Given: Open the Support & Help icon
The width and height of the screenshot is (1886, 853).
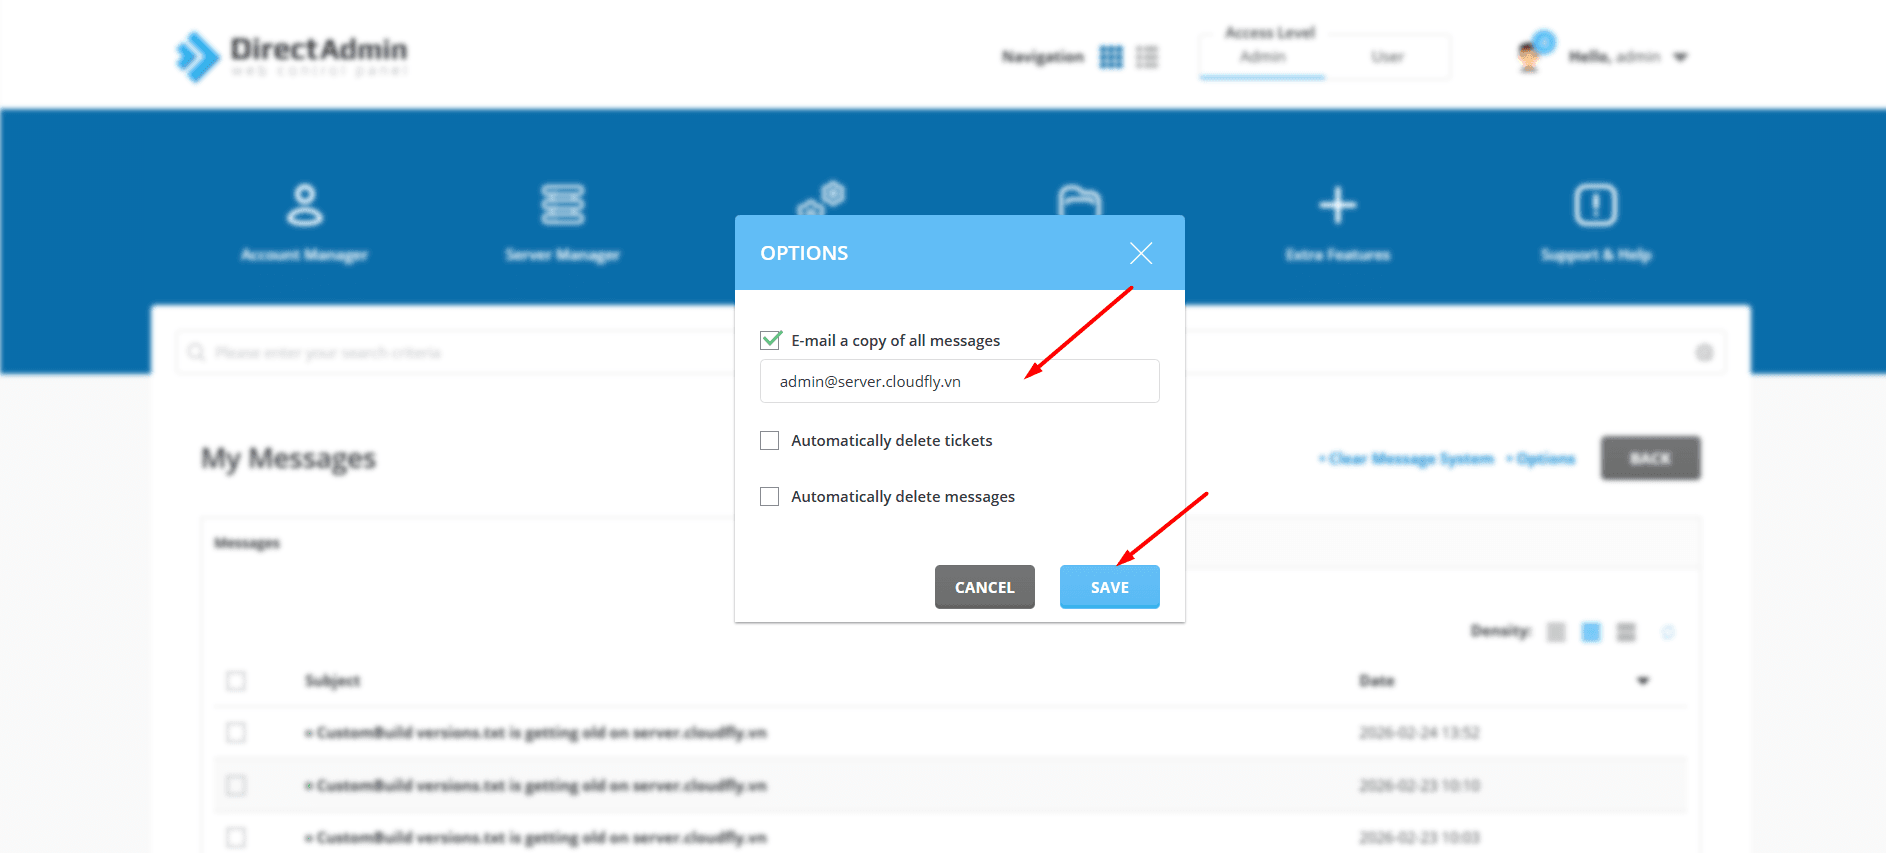Looking at the screenshot, I should (1595, 205).
